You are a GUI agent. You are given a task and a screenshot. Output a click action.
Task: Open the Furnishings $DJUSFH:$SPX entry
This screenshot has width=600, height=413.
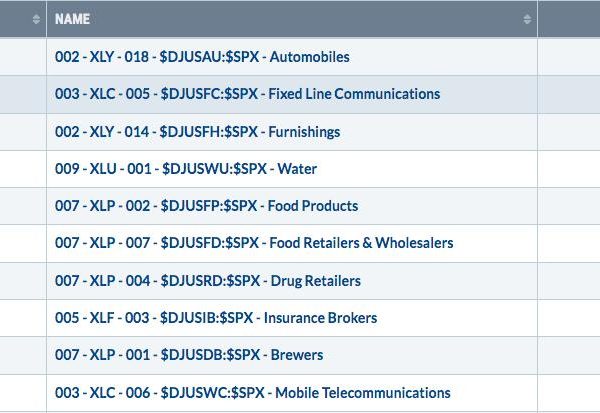click(197, 132)
